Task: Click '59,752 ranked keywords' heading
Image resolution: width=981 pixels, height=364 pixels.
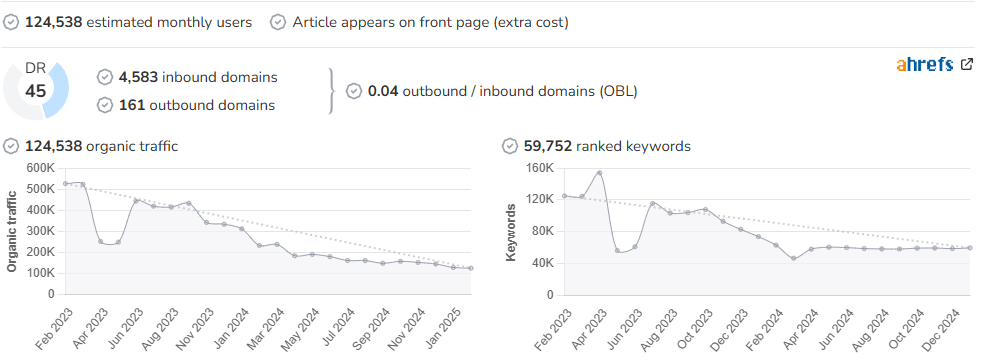Action: click(607, 146)
